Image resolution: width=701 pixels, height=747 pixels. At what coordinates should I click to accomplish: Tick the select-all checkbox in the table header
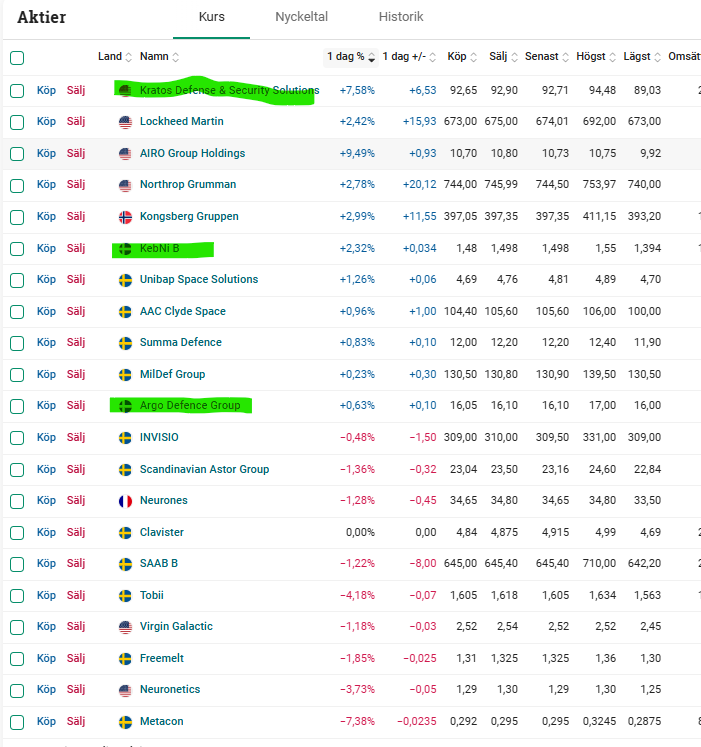17,58
